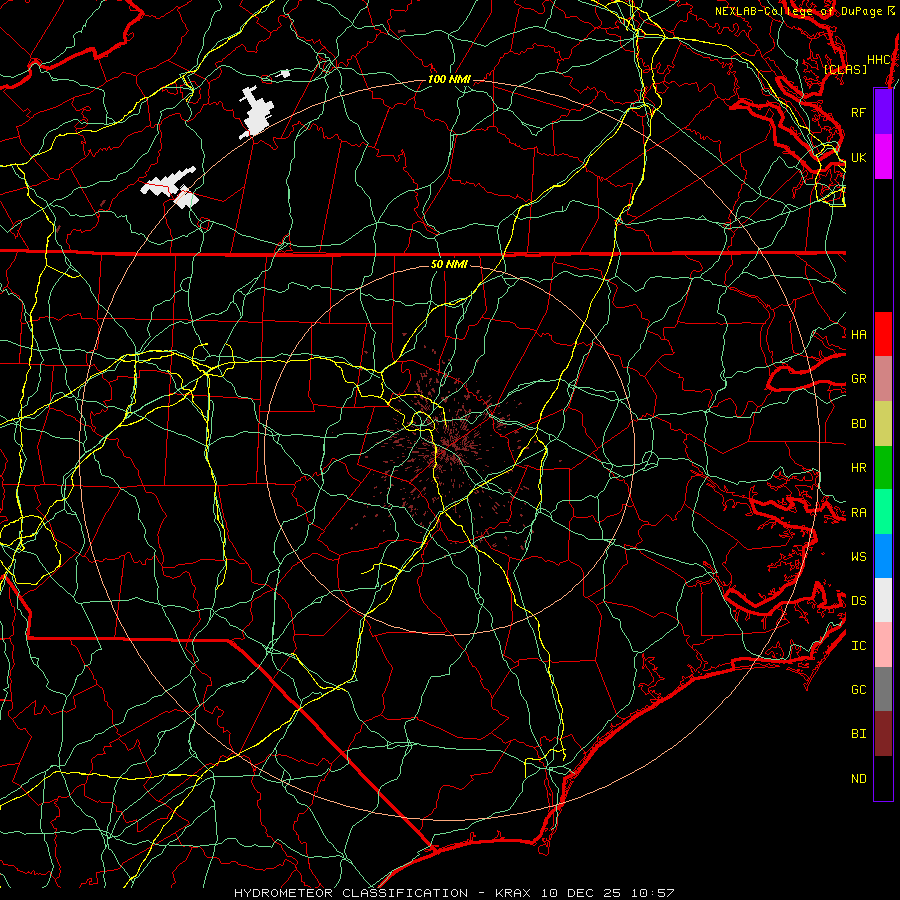Viewport: 900px width, 900px height.
Task: Click the GC legend label
Action: point(858,690)
